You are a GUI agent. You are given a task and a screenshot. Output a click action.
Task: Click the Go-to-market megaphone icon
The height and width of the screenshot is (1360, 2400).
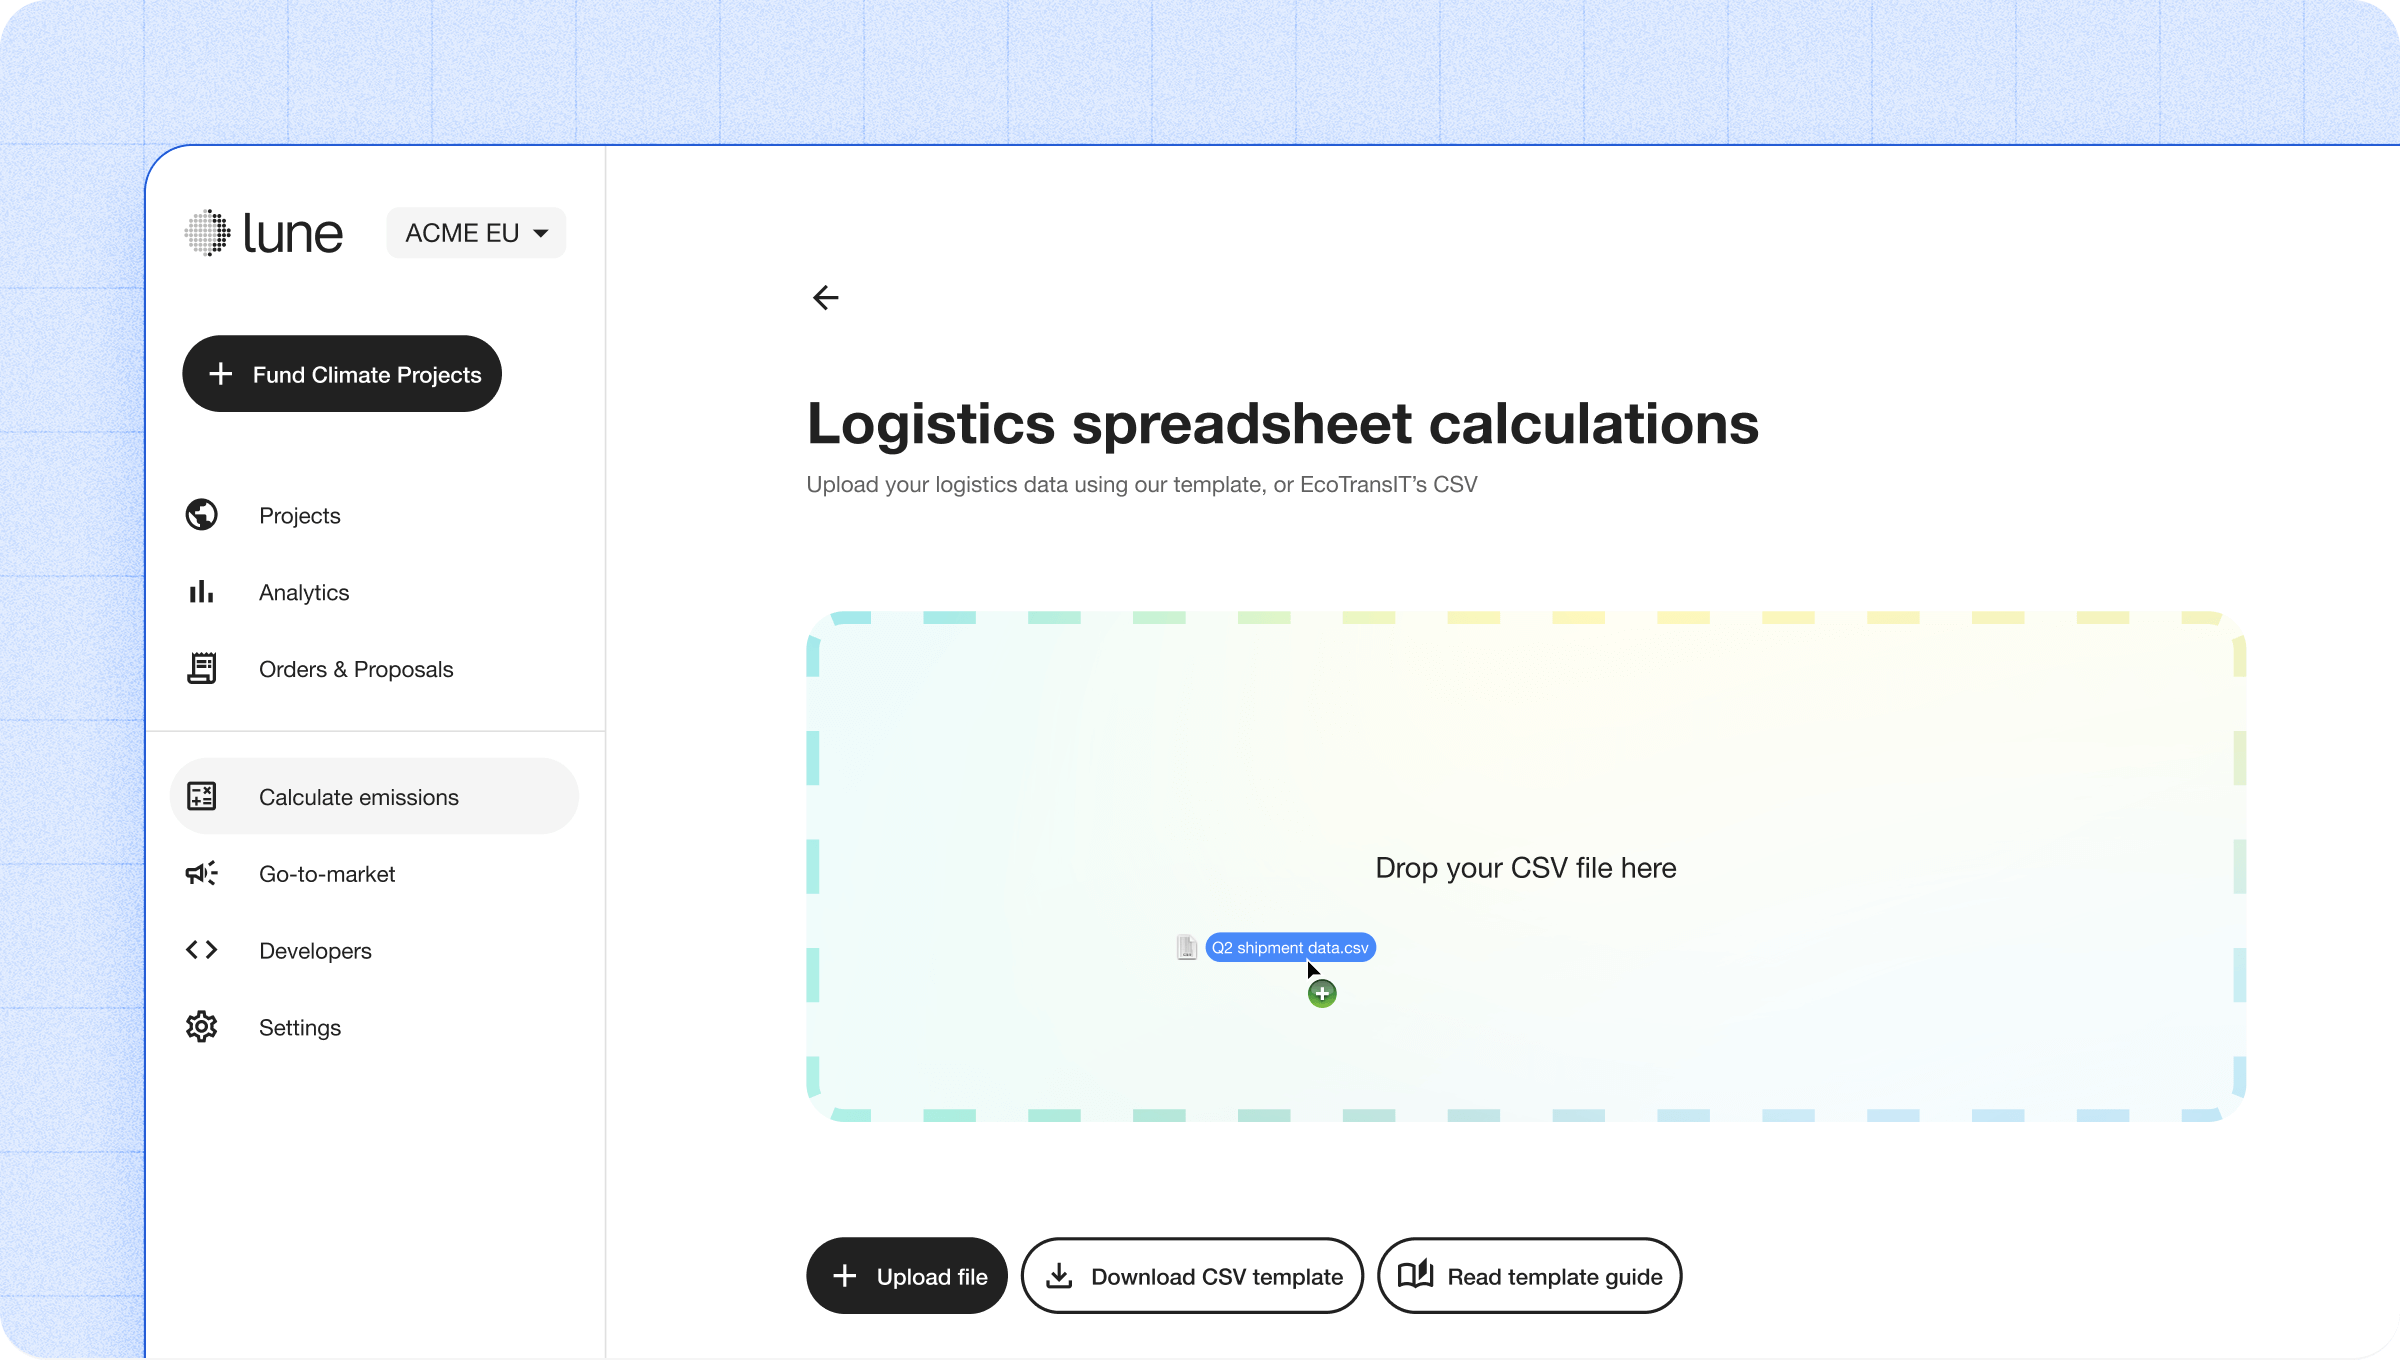pyautogui.click(x=201, y=874)
